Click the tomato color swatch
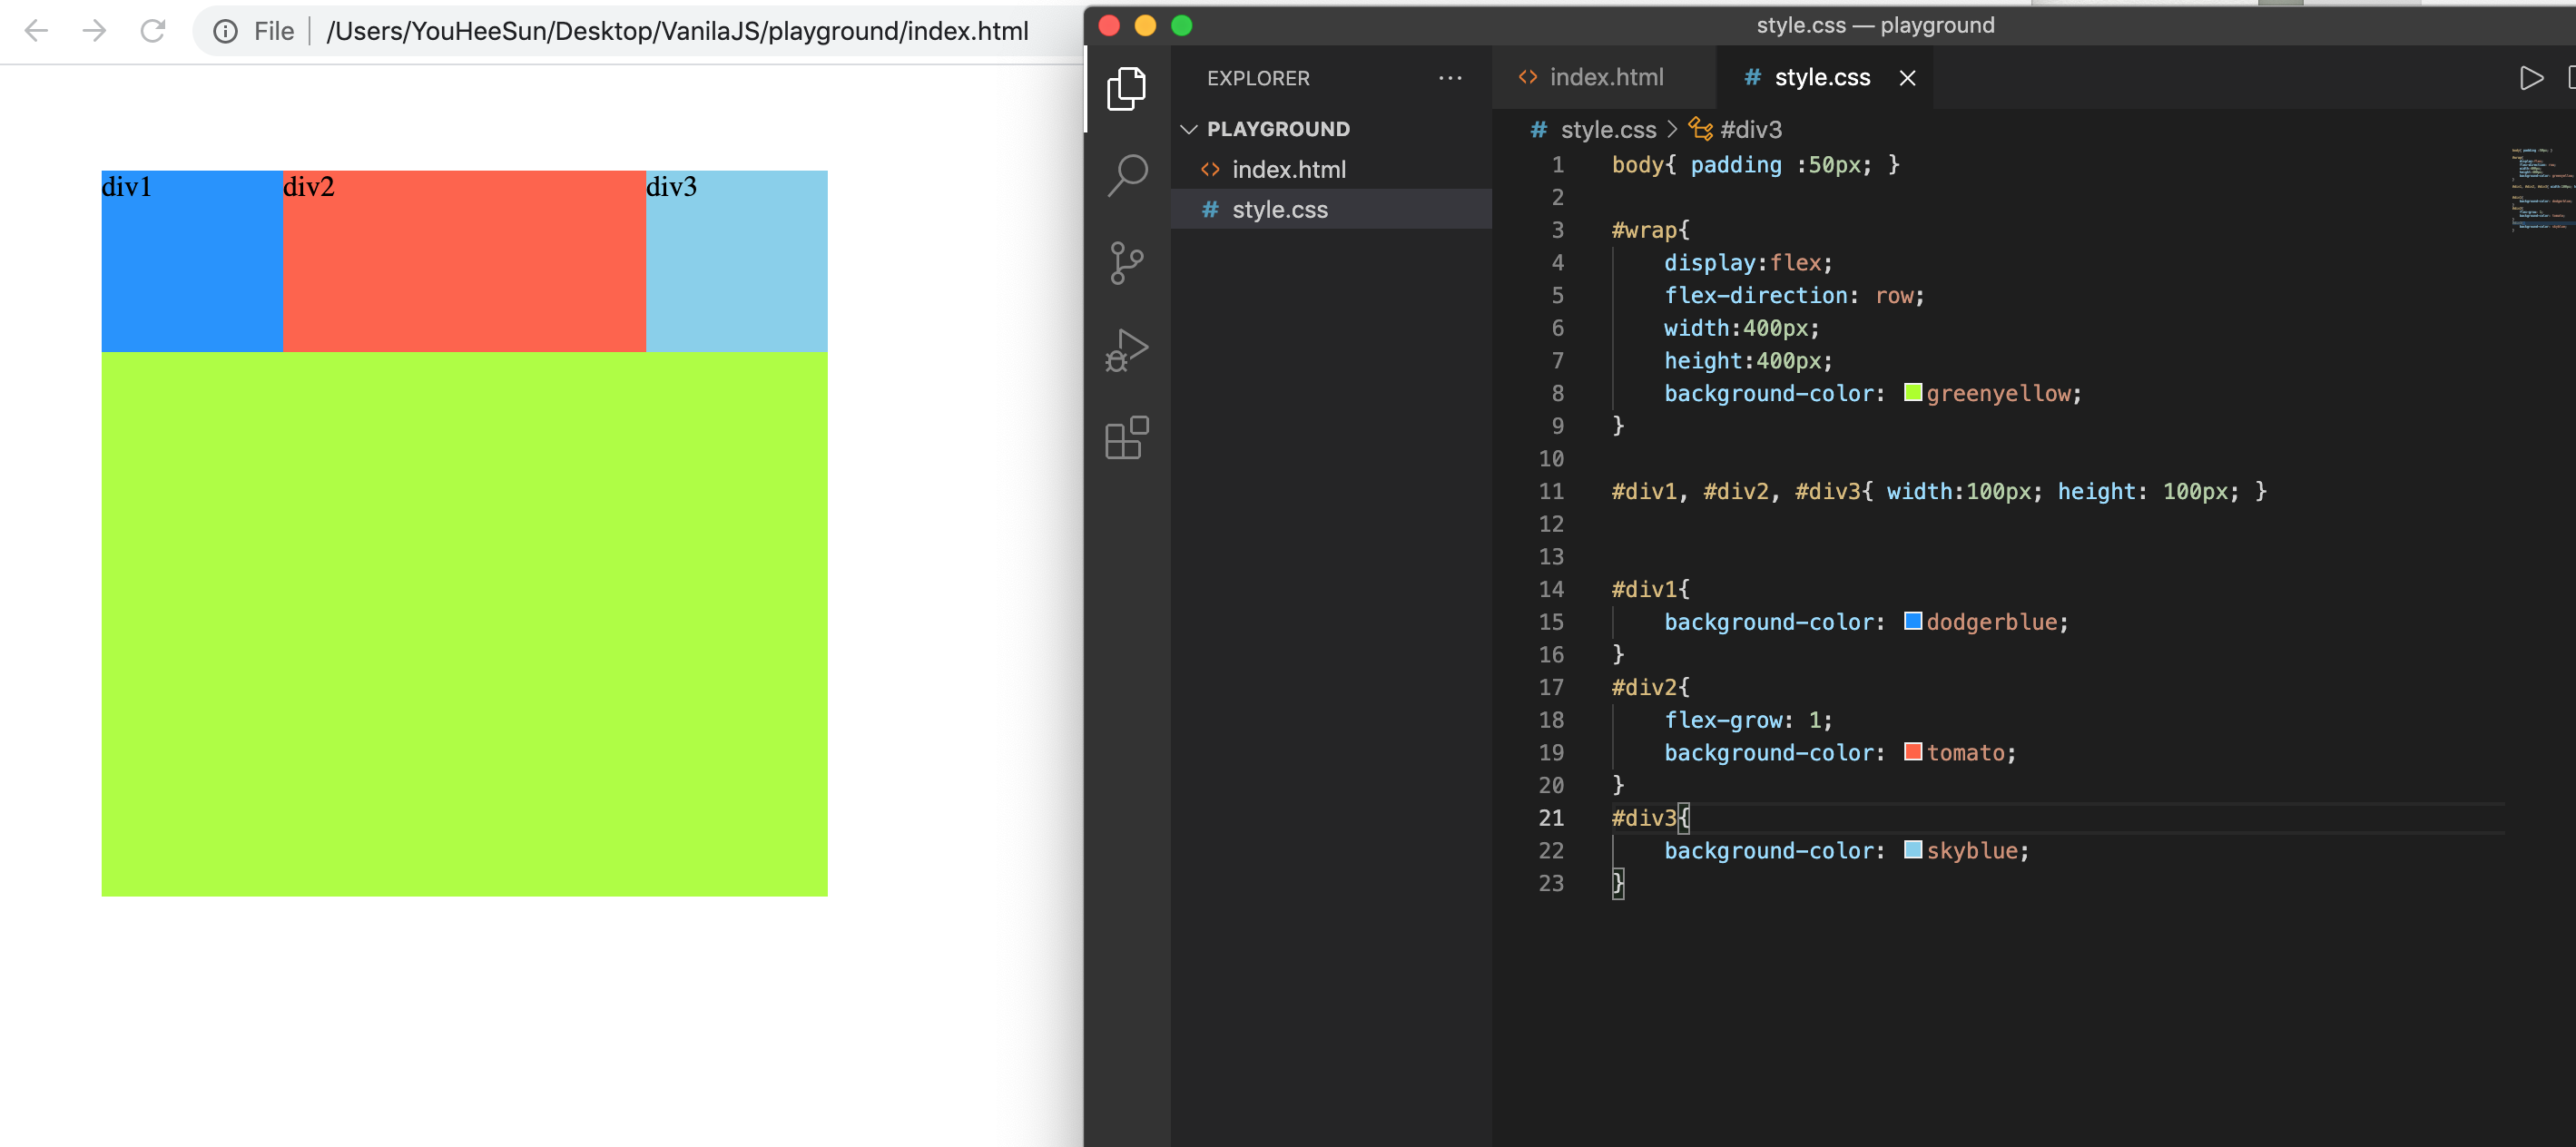 coord(1912,751)
